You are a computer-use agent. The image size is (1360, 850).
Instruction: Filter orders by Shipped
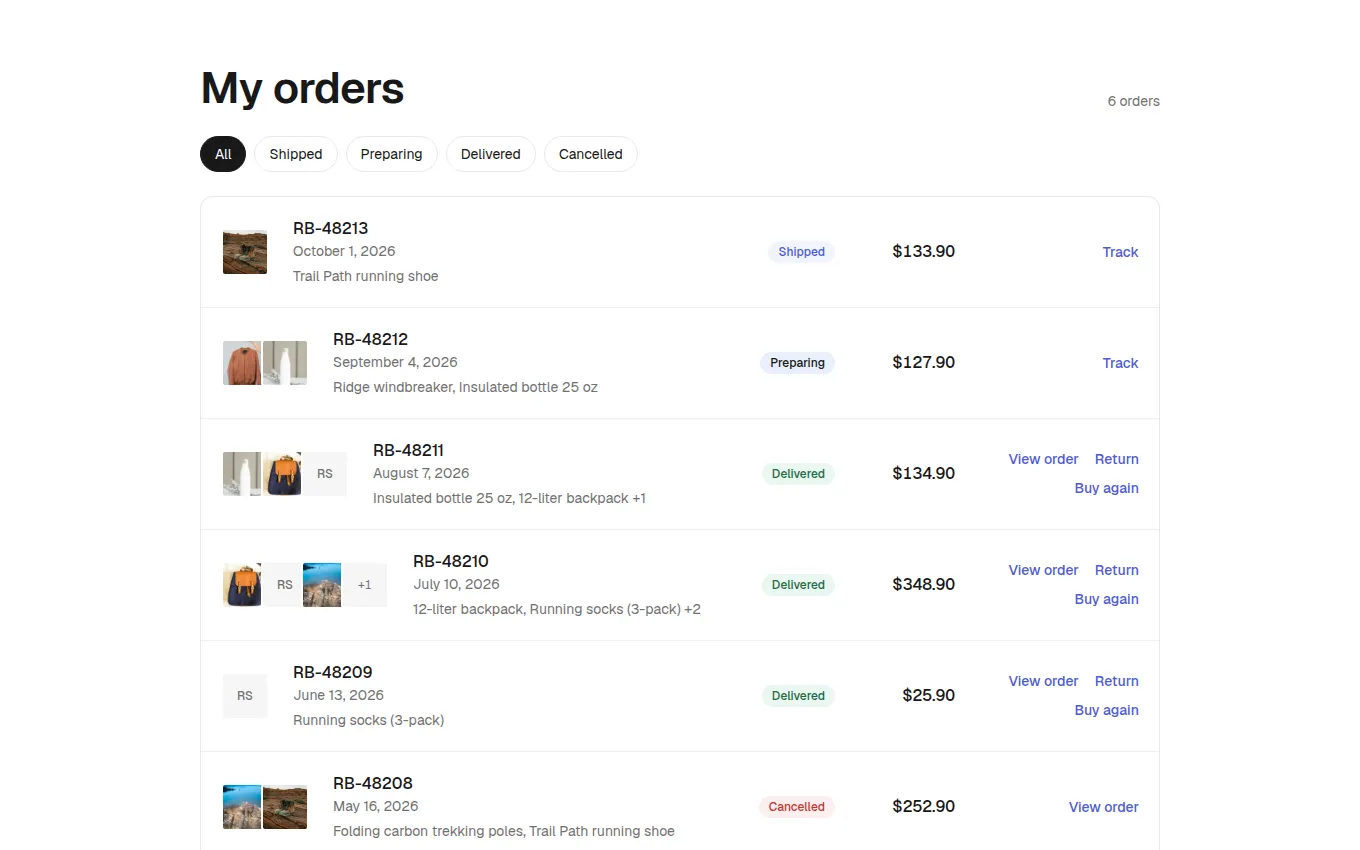[x=296, y=154]
